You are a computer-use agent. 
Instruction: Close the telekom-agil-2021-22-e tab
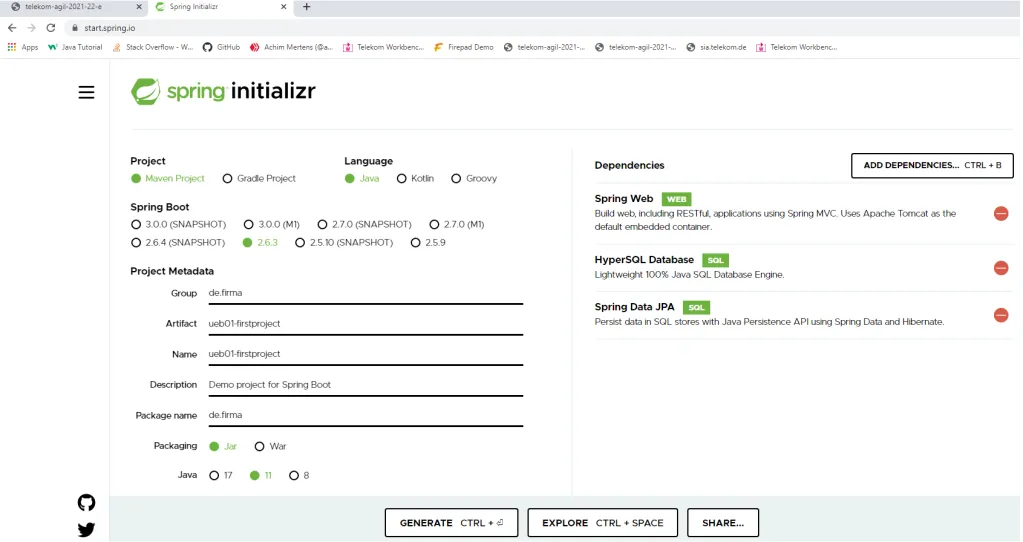pos(139,7)
